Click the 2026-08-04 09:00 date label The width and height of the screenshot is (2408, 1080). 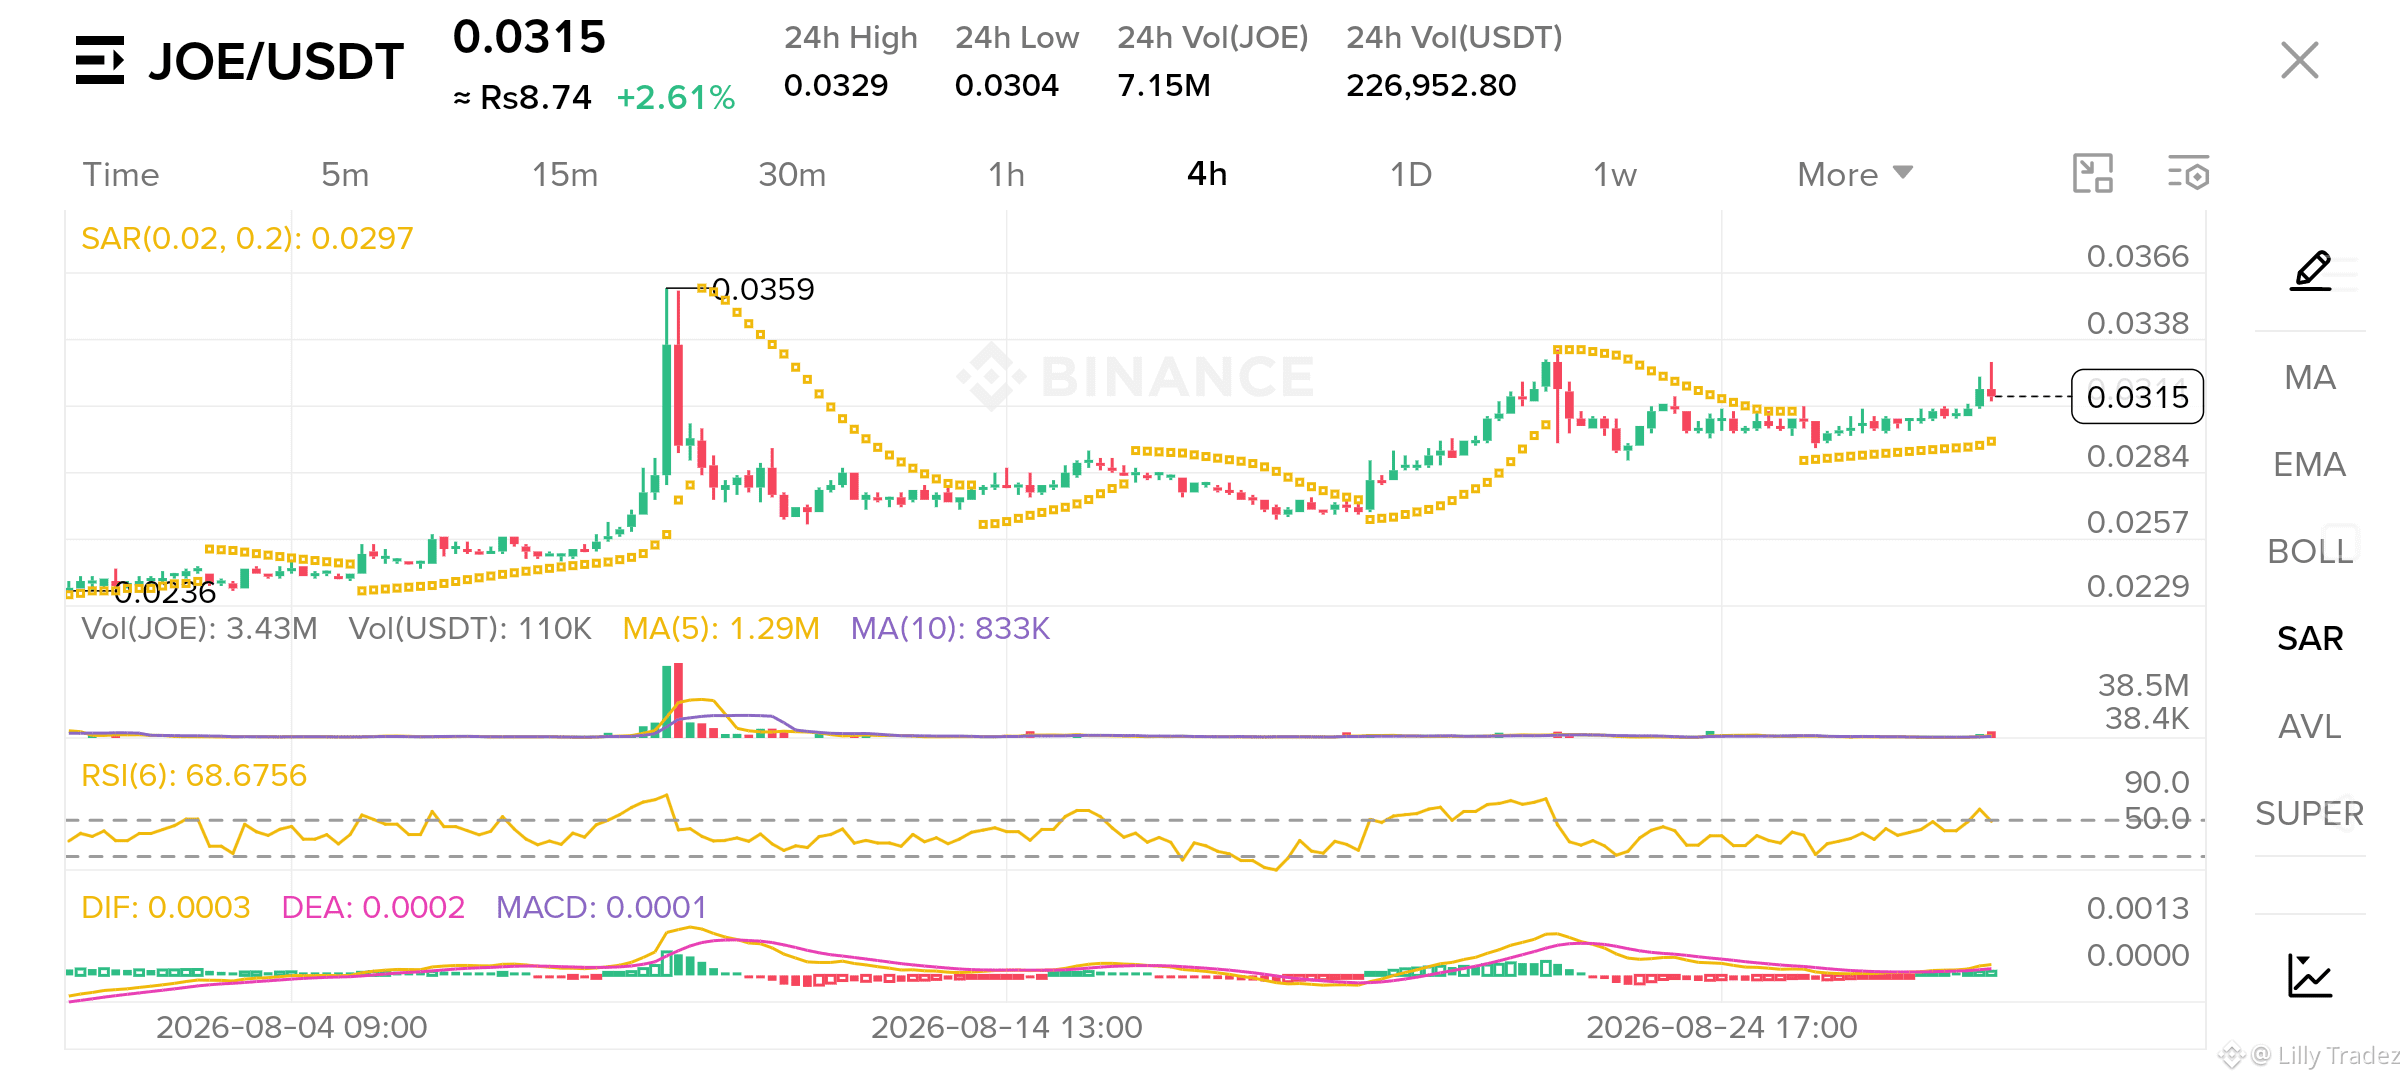pyautogui.click(x=292, y=1027)
